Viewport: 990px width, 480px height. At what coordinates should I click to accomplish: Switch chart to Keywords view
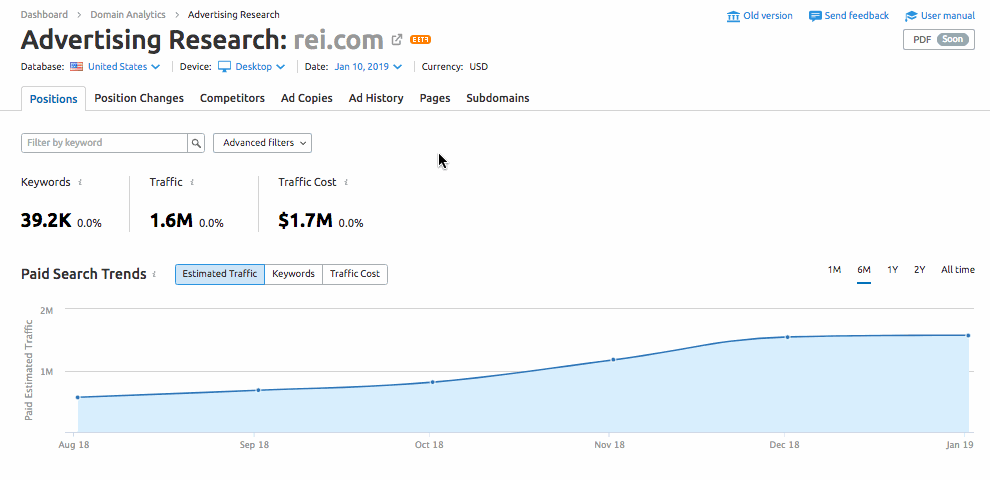pyautogui.click(x=293, y=274)
